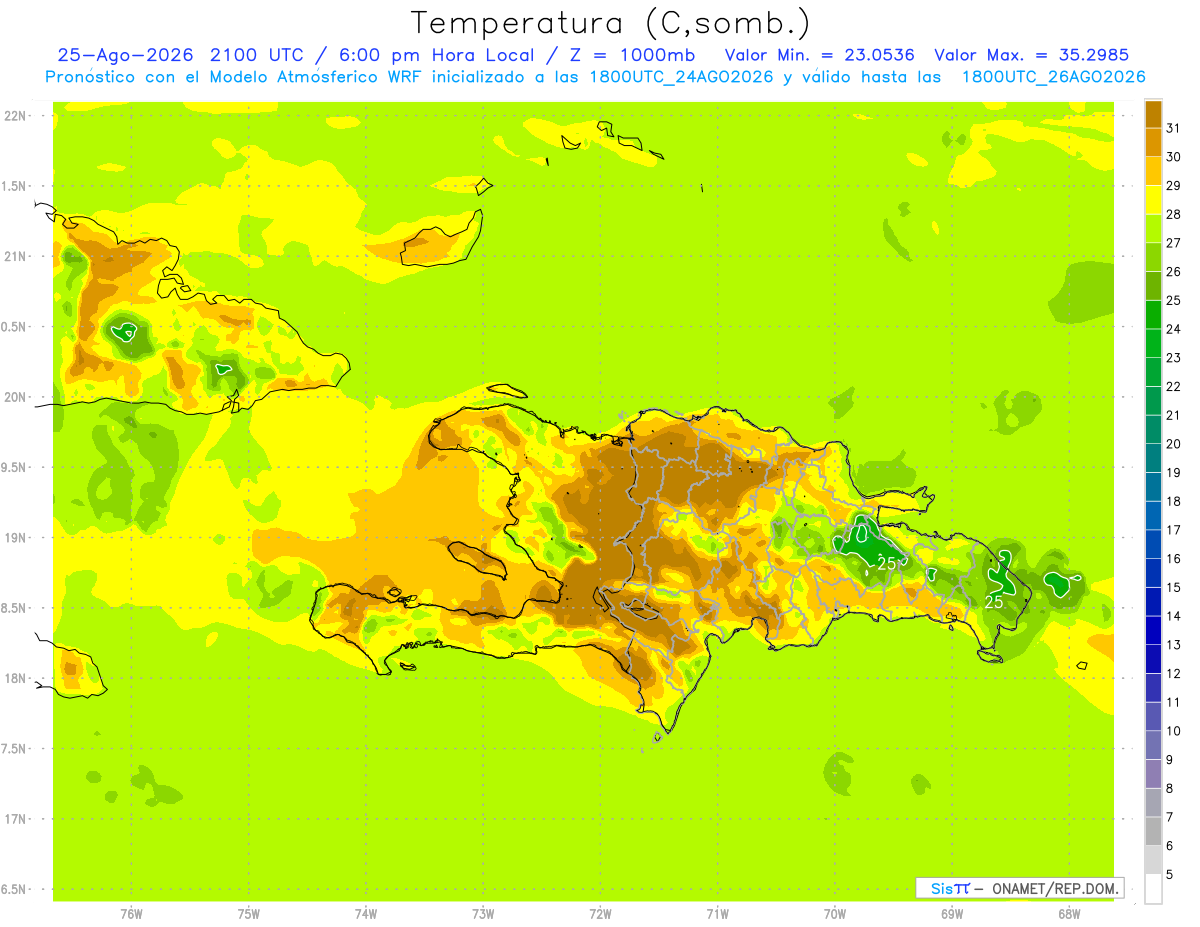This screenshot has height=927, width=1200.
Task: Pick colorbar swatch between 24 and 25
Action: (1153, 315)
